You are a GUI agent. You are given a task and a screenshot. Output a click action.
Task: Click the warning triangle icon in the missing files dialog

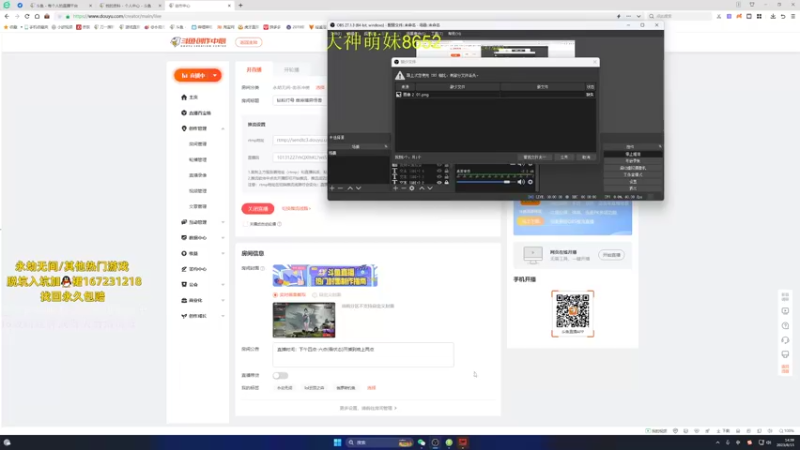click(400, 76)
